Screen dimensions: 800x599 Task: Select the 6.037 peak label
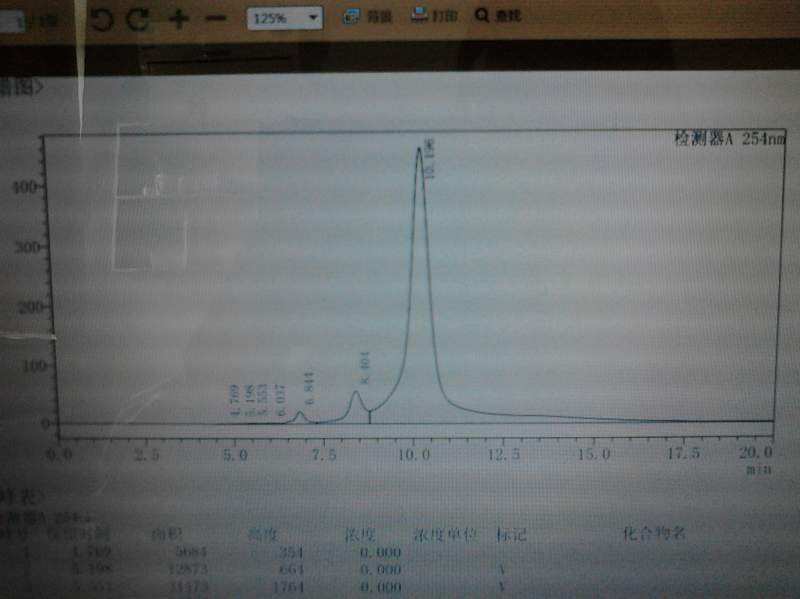coord(281,401)
